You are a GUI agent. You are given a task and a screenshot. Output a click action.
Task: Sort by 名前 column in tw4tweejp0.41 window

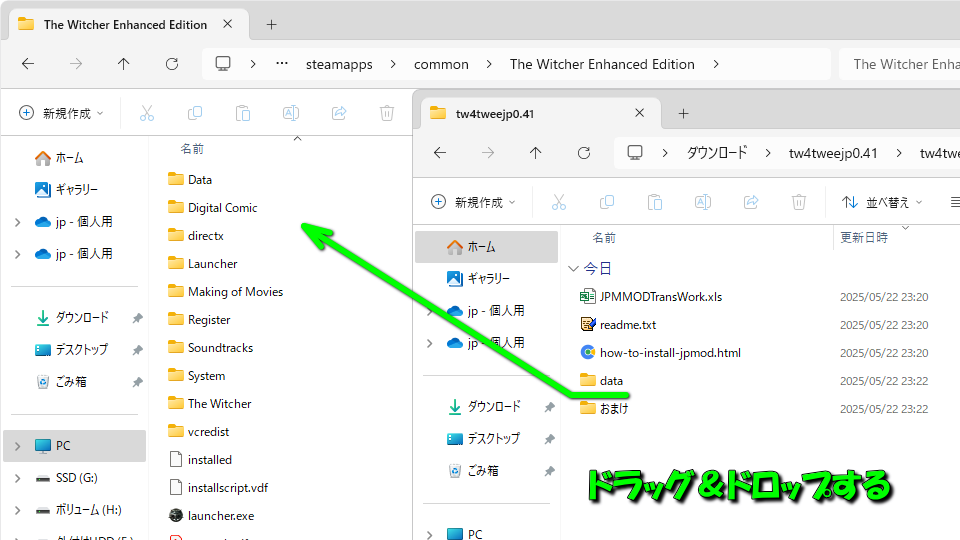604,238
